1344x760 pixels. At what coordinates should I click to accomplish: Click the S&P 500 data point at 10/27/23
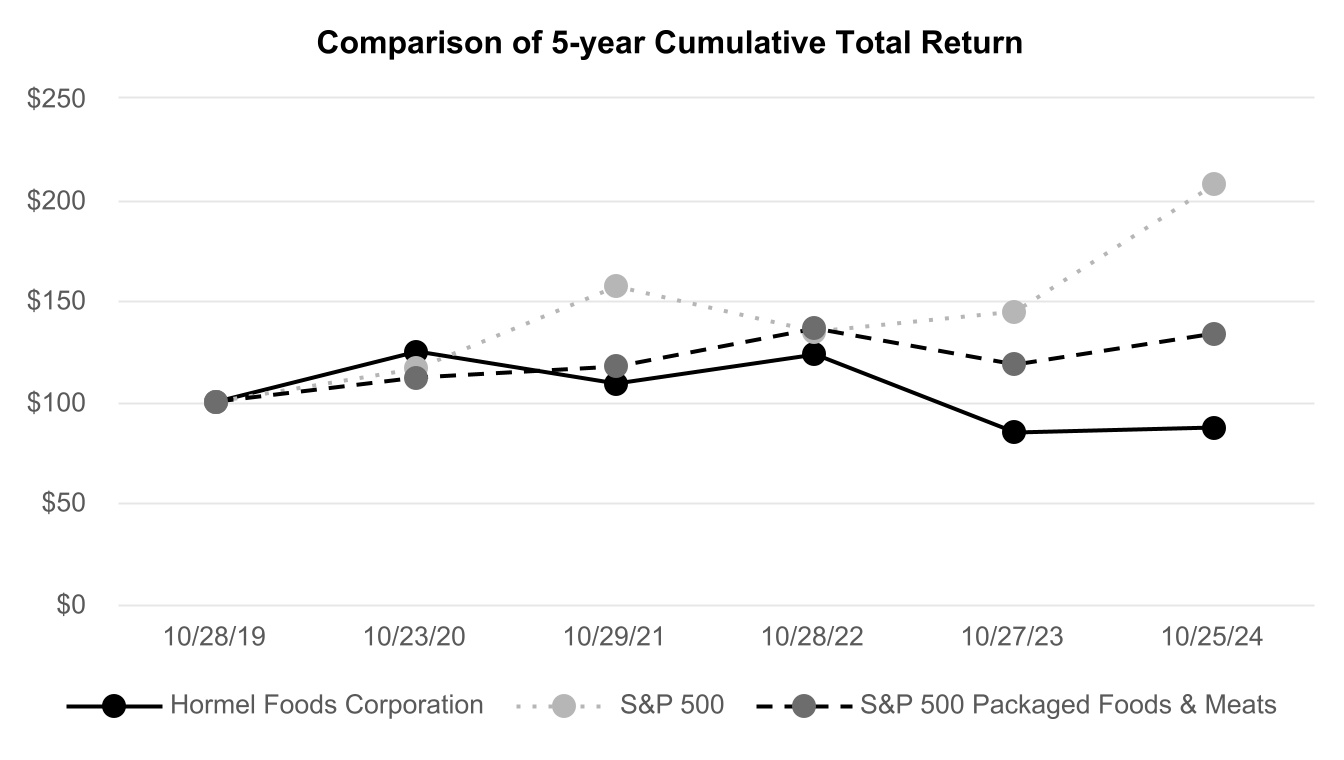(x=1014, y=312)
